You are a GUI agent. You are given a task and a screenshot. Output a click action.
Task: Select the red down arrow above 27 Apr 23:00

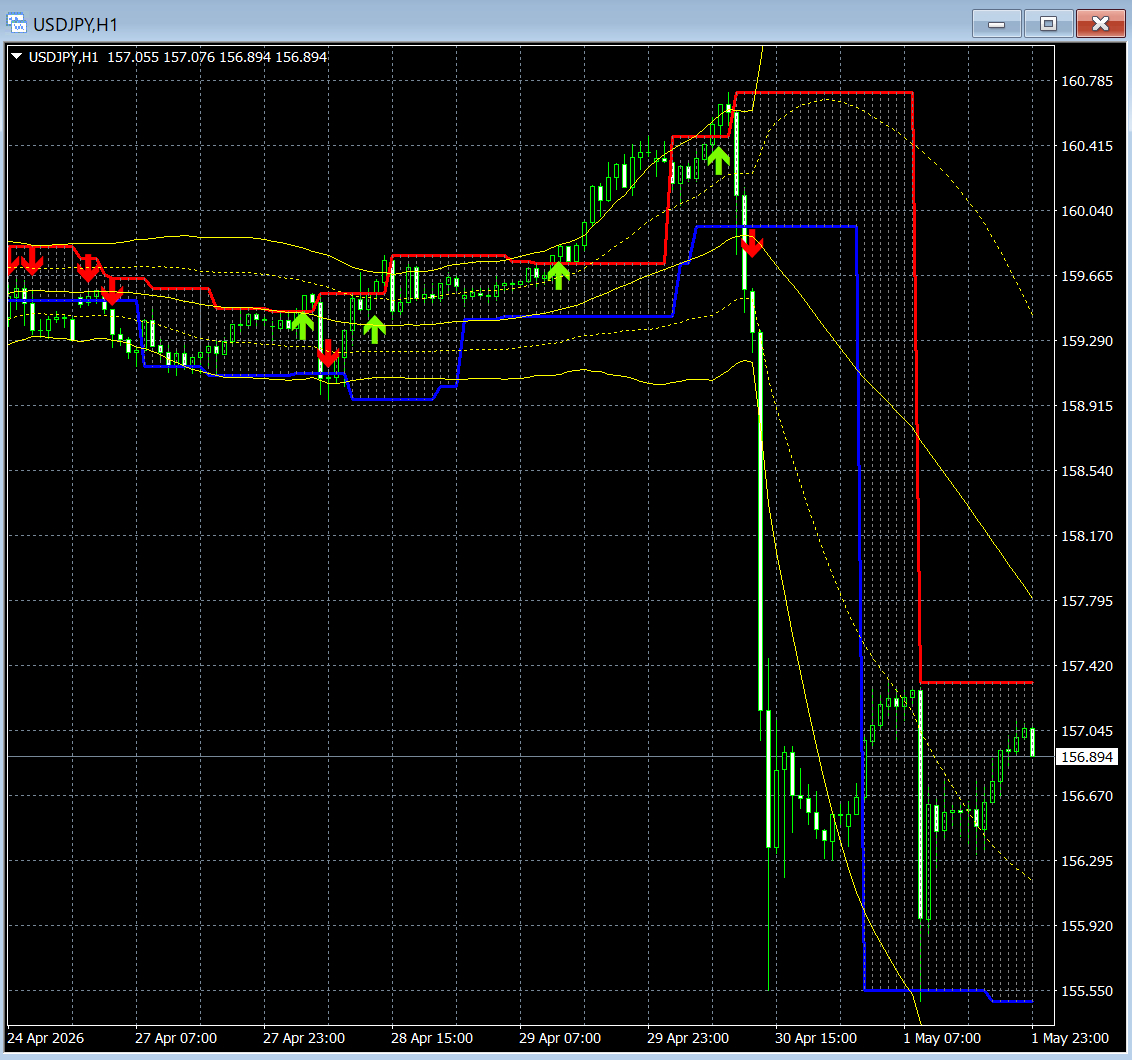click(x=328, y=354)
